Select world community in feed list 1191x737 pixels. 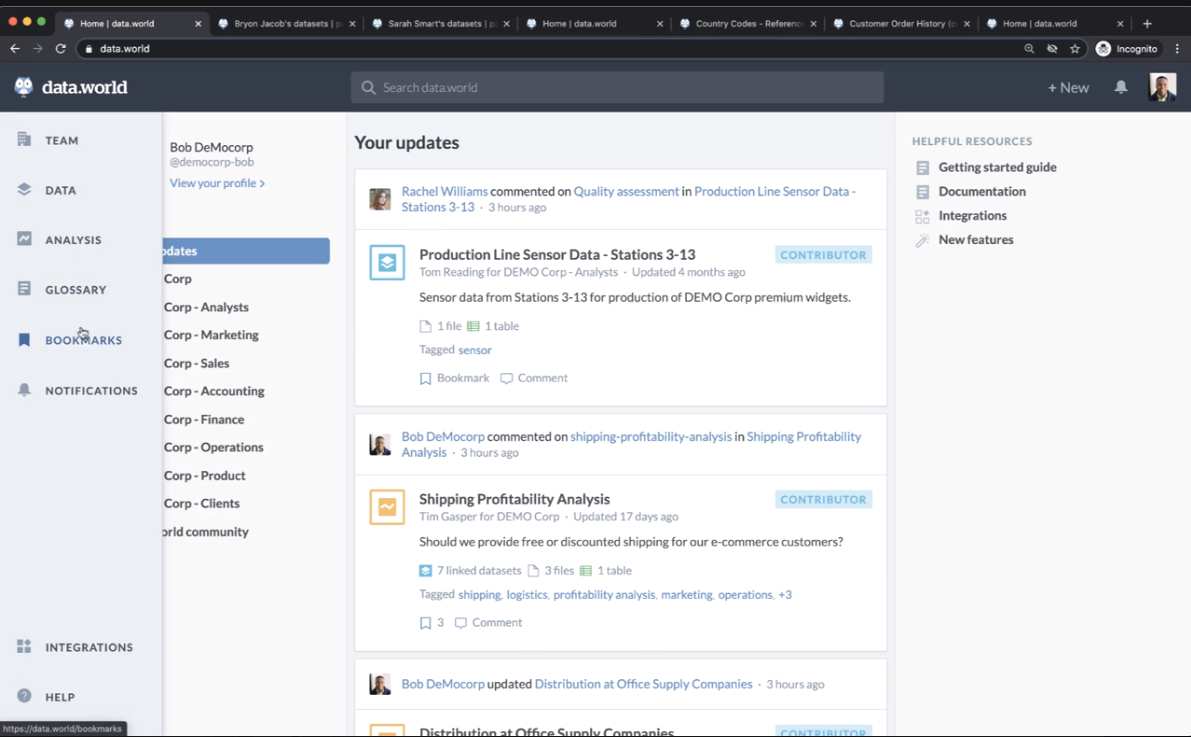pyautogui.click(x=206, y=532)
